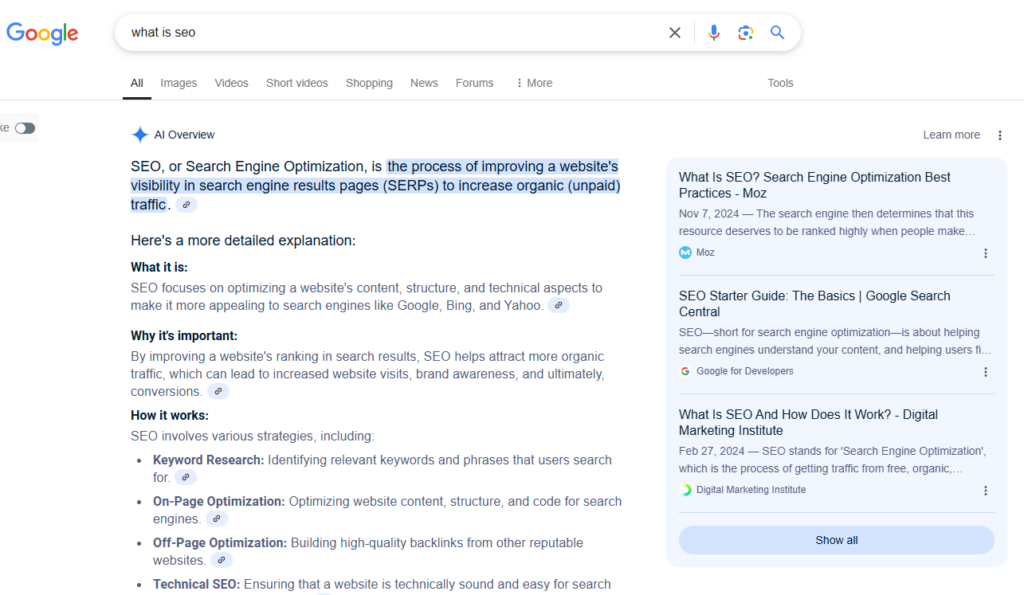Click the magnifying glass search icon
This screenshot has height=595, width=1024.
point(777,33)
